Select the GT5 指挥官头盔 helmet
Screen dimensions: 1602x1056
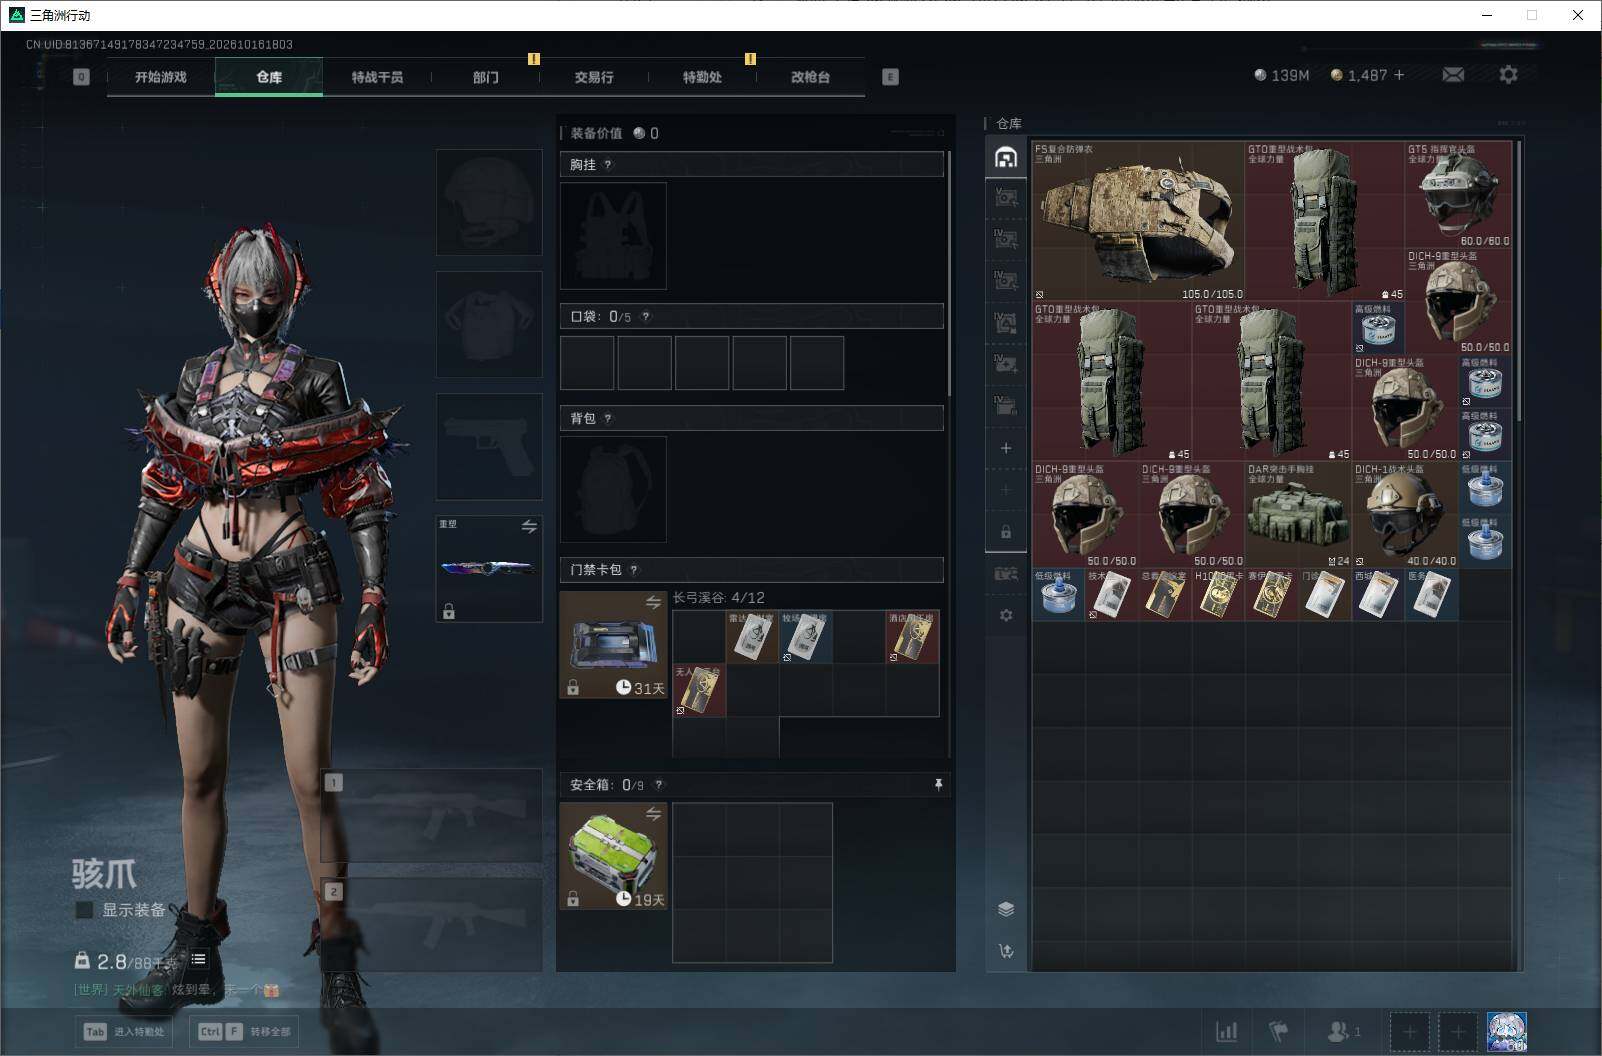(1458, 194)
